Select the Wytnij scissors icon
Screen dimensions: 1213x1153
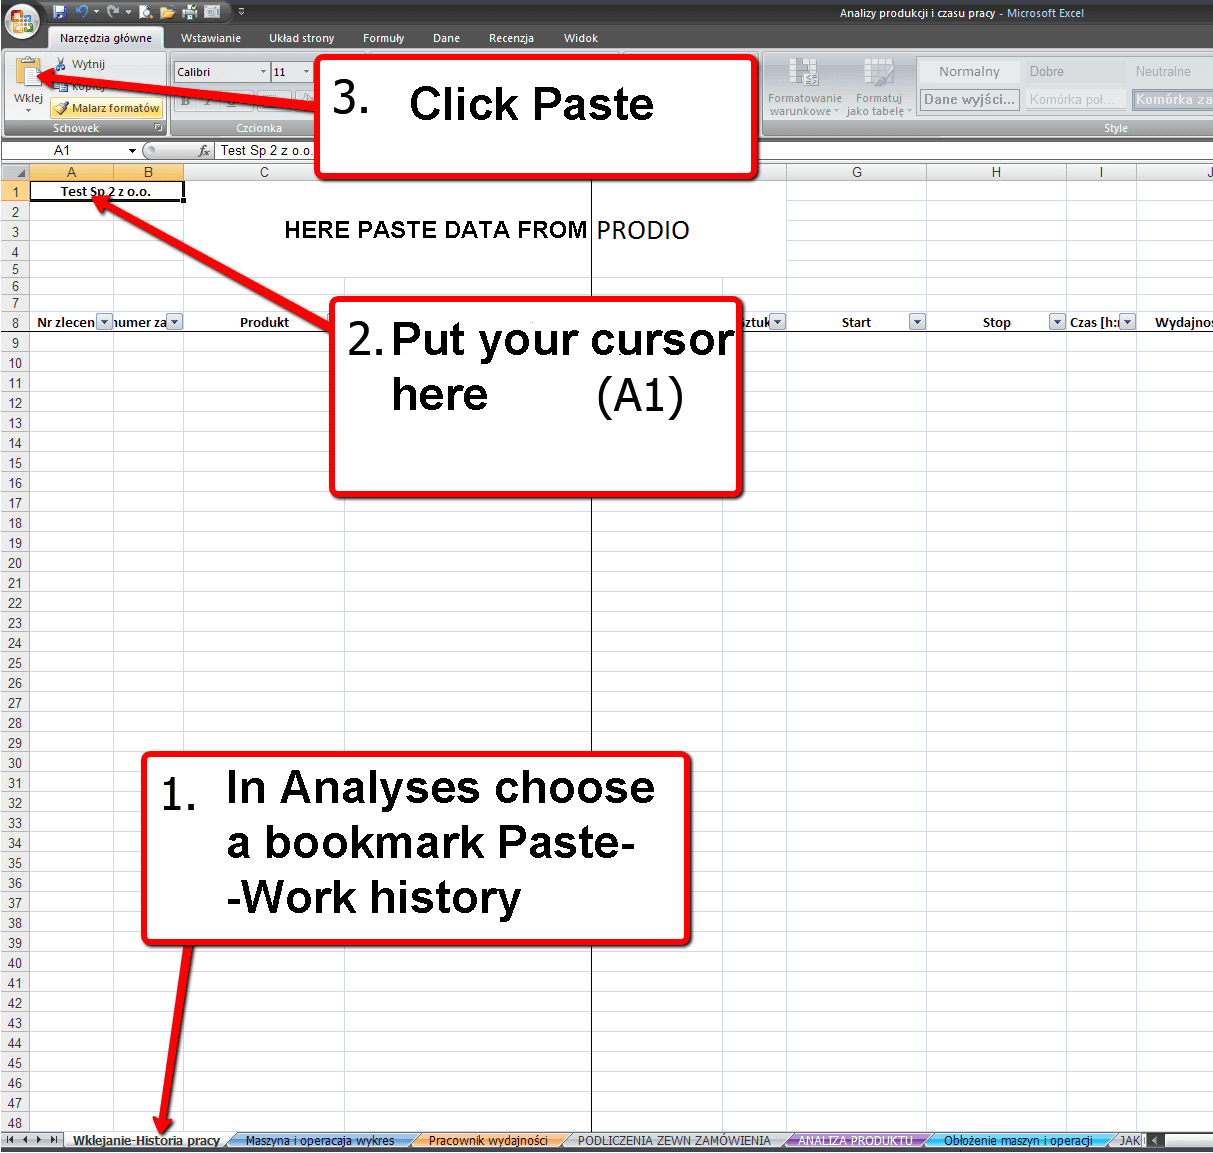(60, 63)
